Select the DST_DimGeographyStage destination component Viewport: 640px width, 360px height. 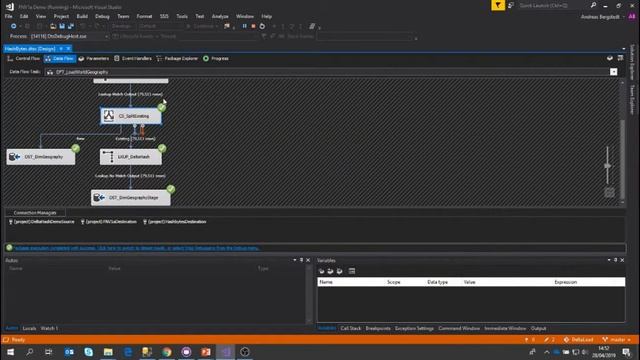point(131,198)
